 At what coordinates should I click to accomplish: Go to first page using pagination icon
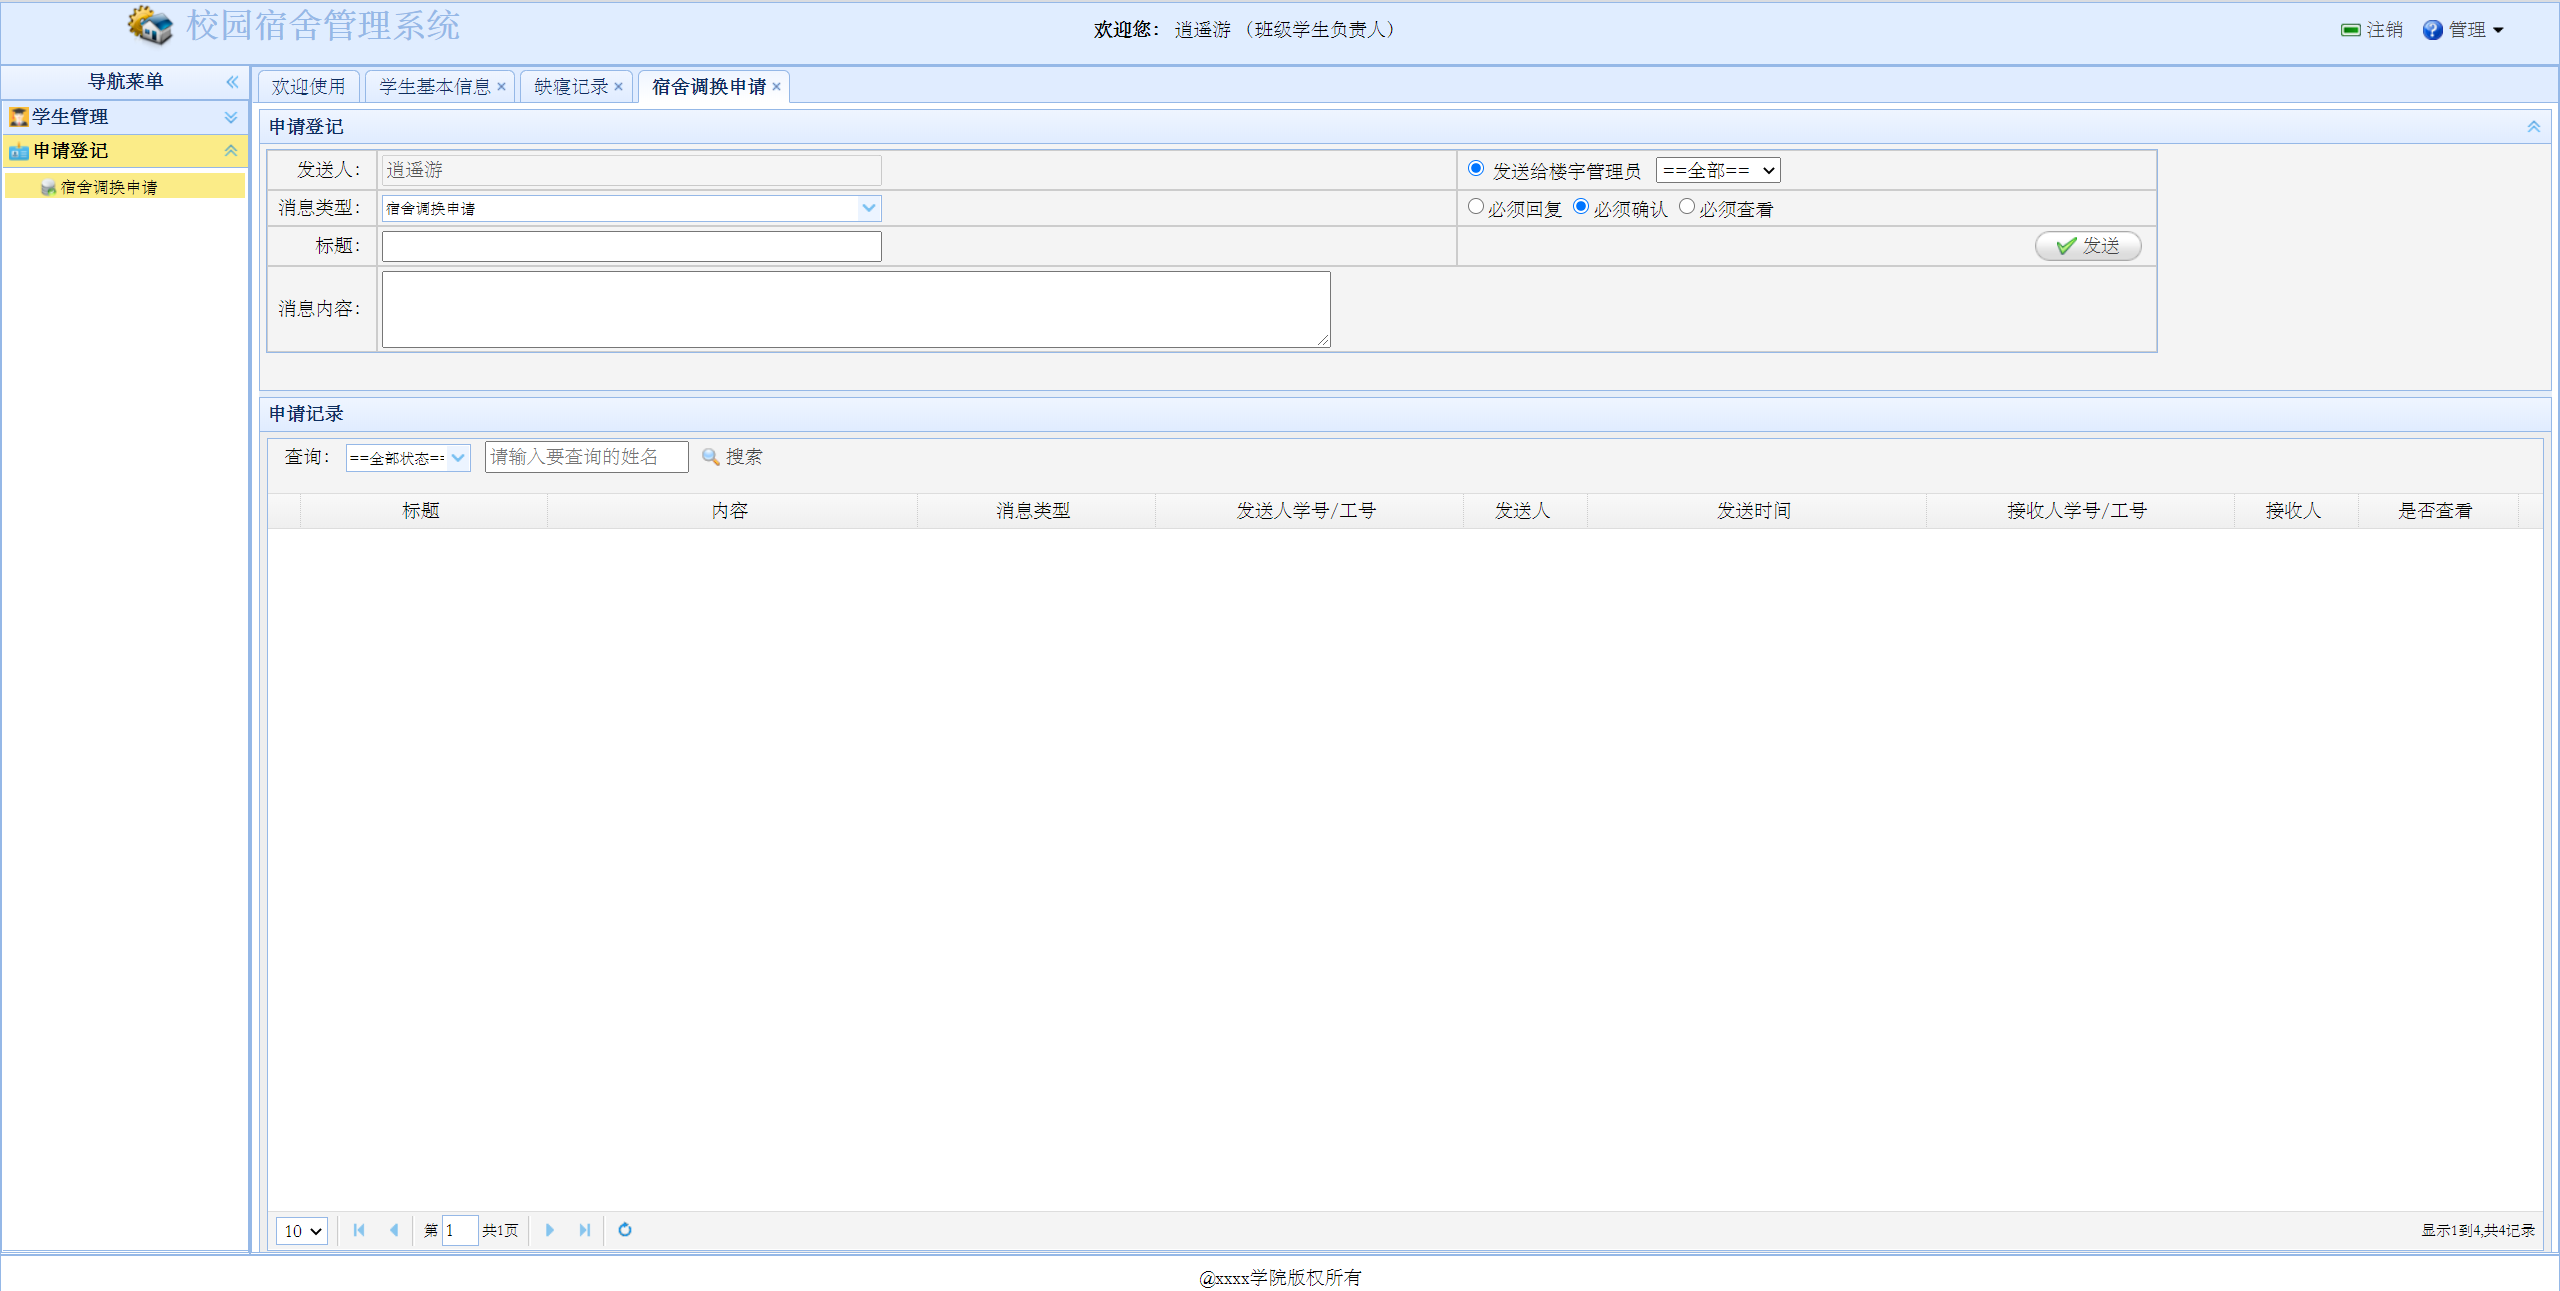(359, 1230)
